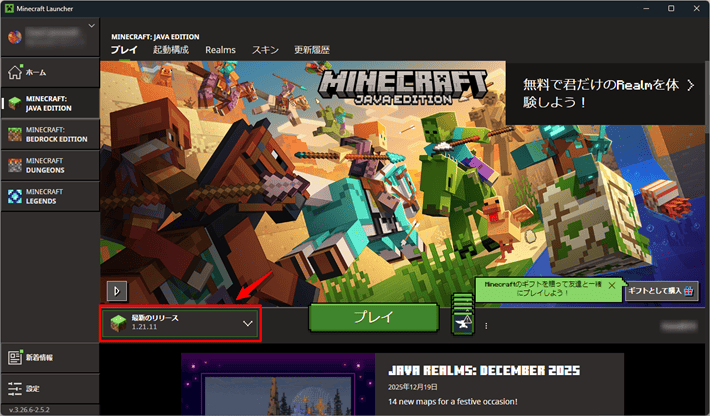
Task: Click the ギフトとして購入 button
Action: [661, 290]
